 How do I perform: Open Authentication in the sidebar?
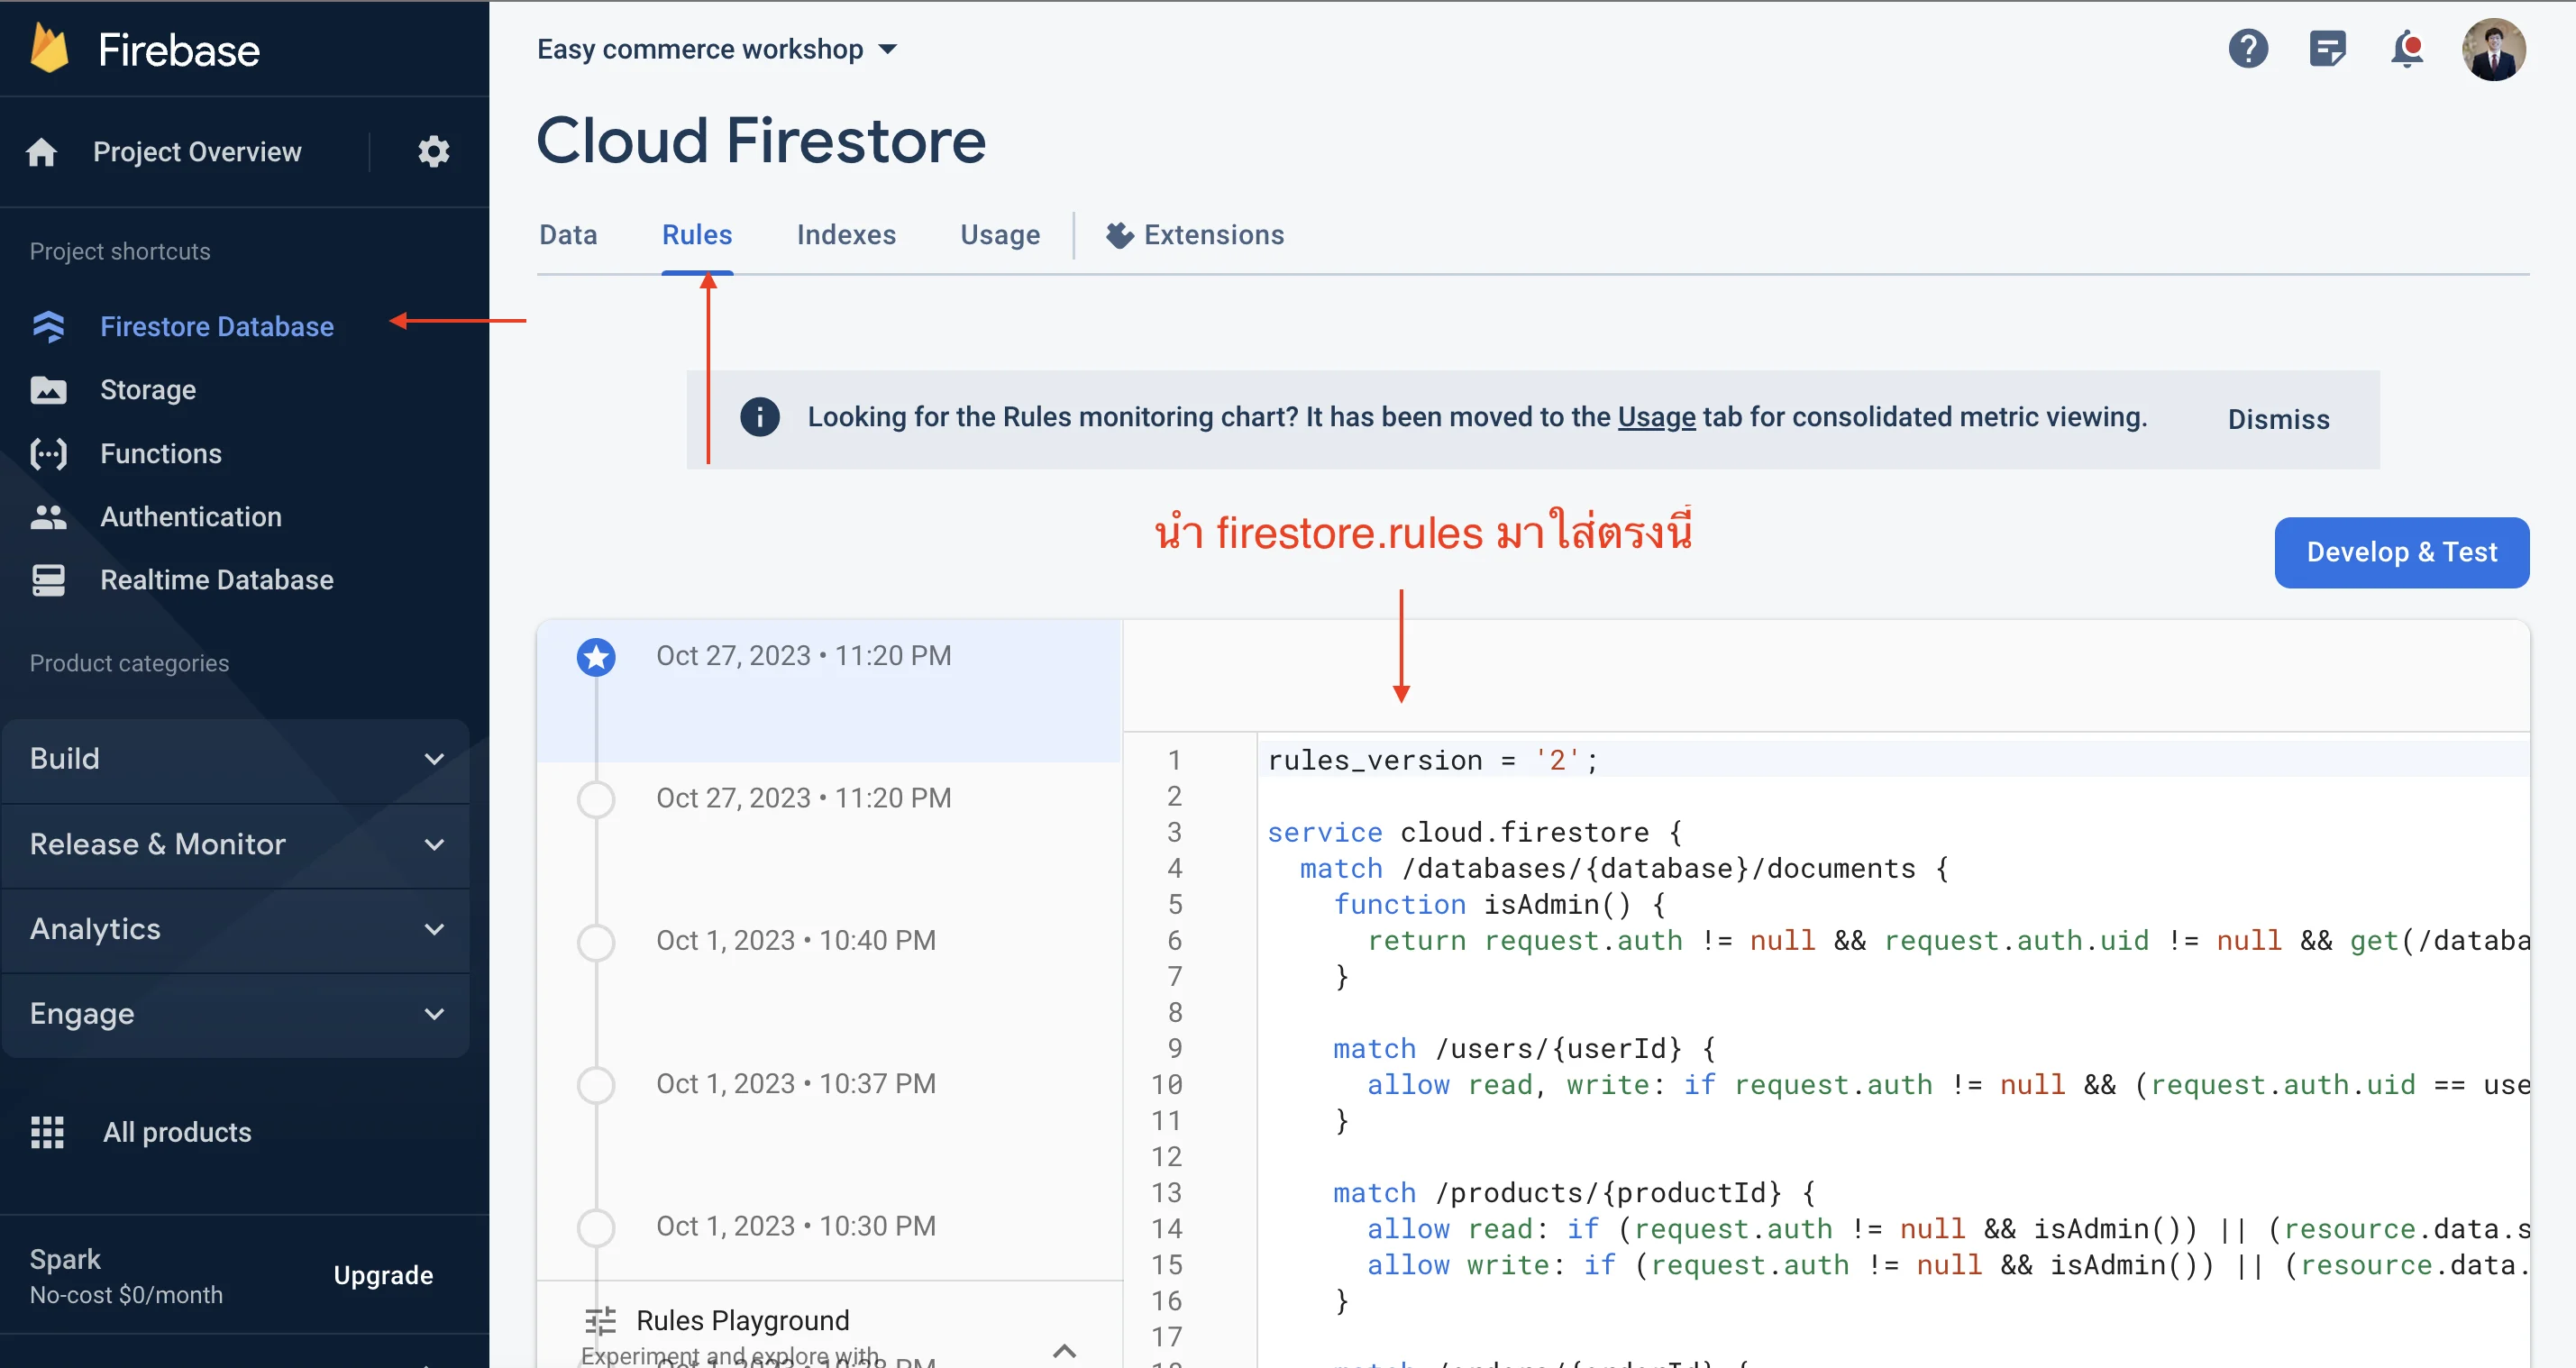(x=191, y=517)
